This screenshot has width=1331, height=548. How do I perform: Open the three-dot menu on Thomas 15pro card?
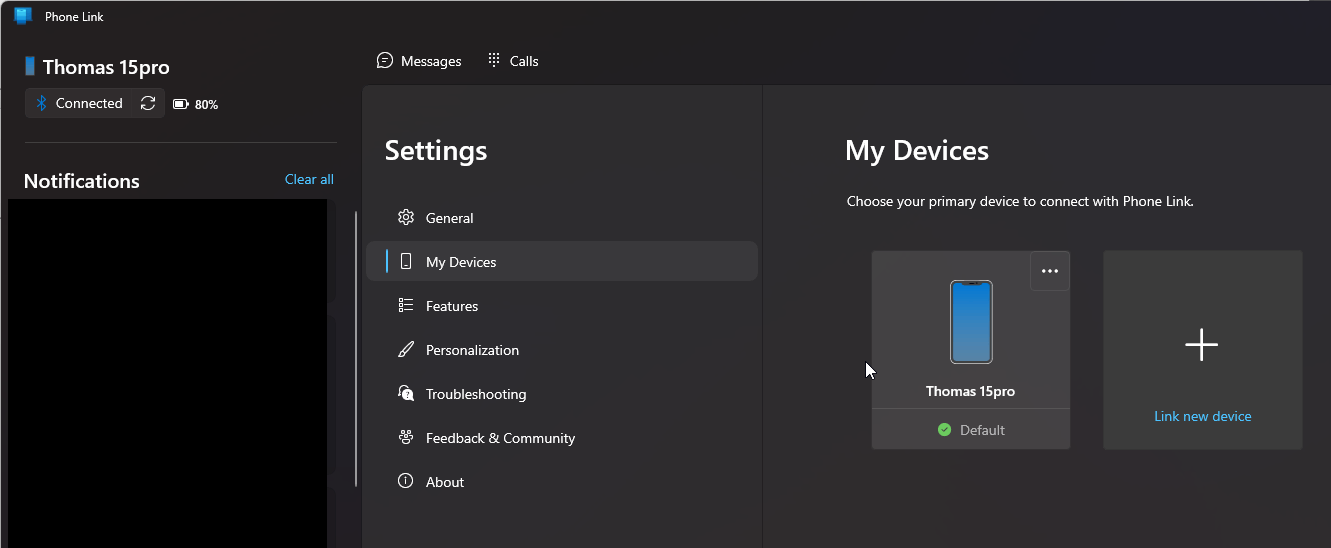(1050, 271)
